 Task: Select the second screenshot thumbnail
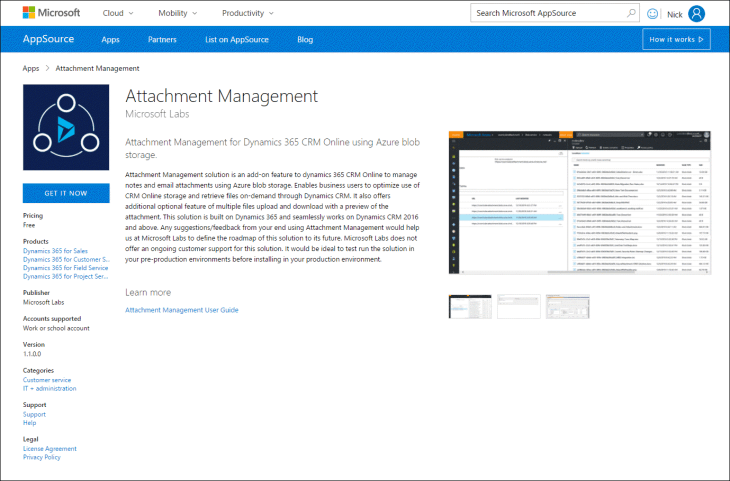(x=519, y=307)
